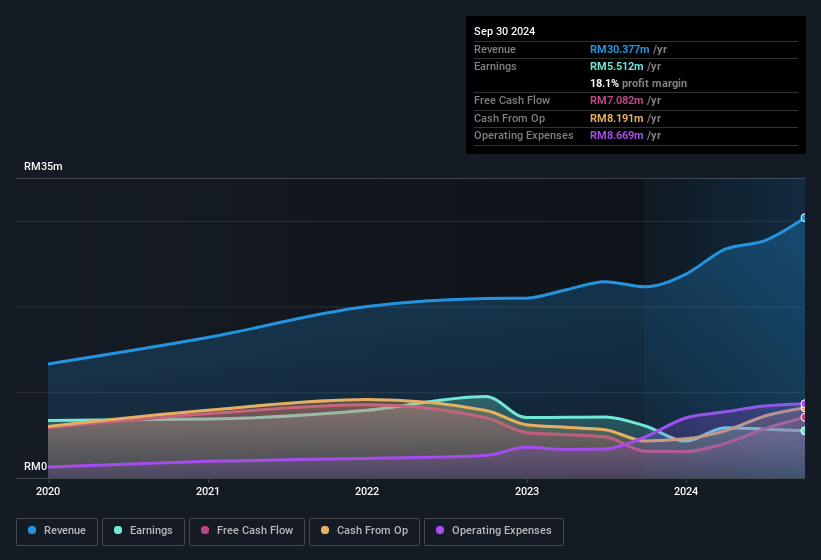Click the Operating Expenses tooltip label
Image resolution: width=821 pixels, height=560 pixels.
(524, 136)
